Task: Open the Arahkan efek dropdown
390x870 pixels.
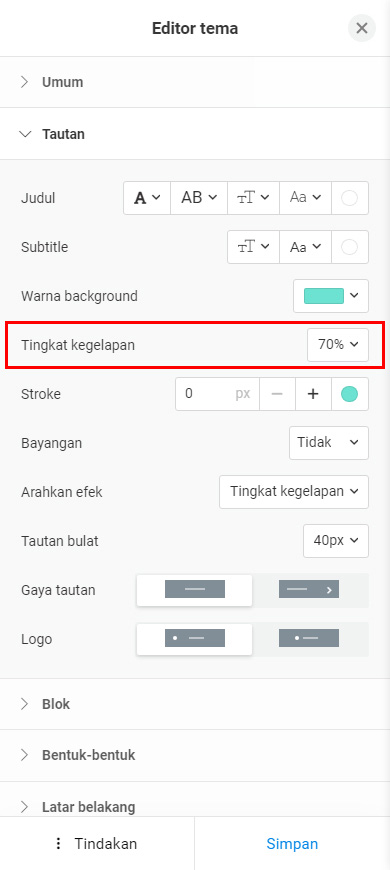Action: coord(294,492)
